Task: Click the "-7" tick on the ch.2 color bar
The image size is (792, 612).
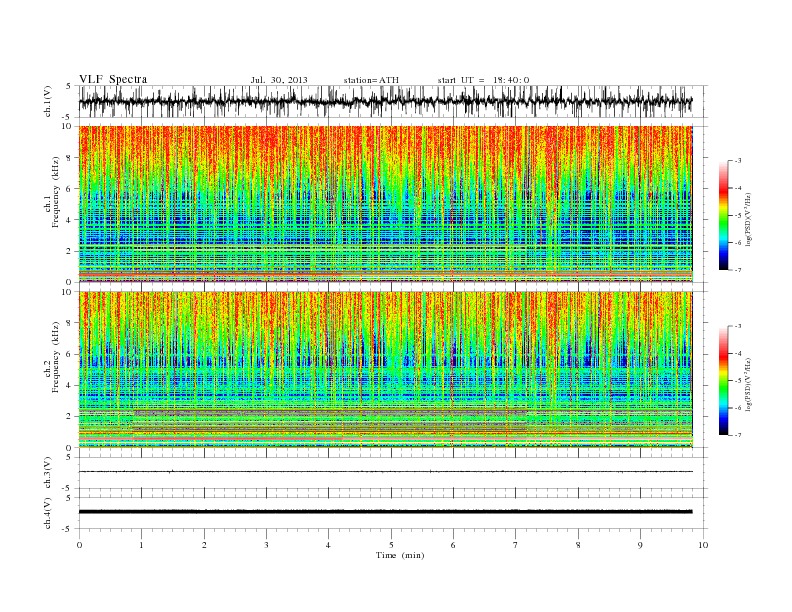Action: coord(737,435)
